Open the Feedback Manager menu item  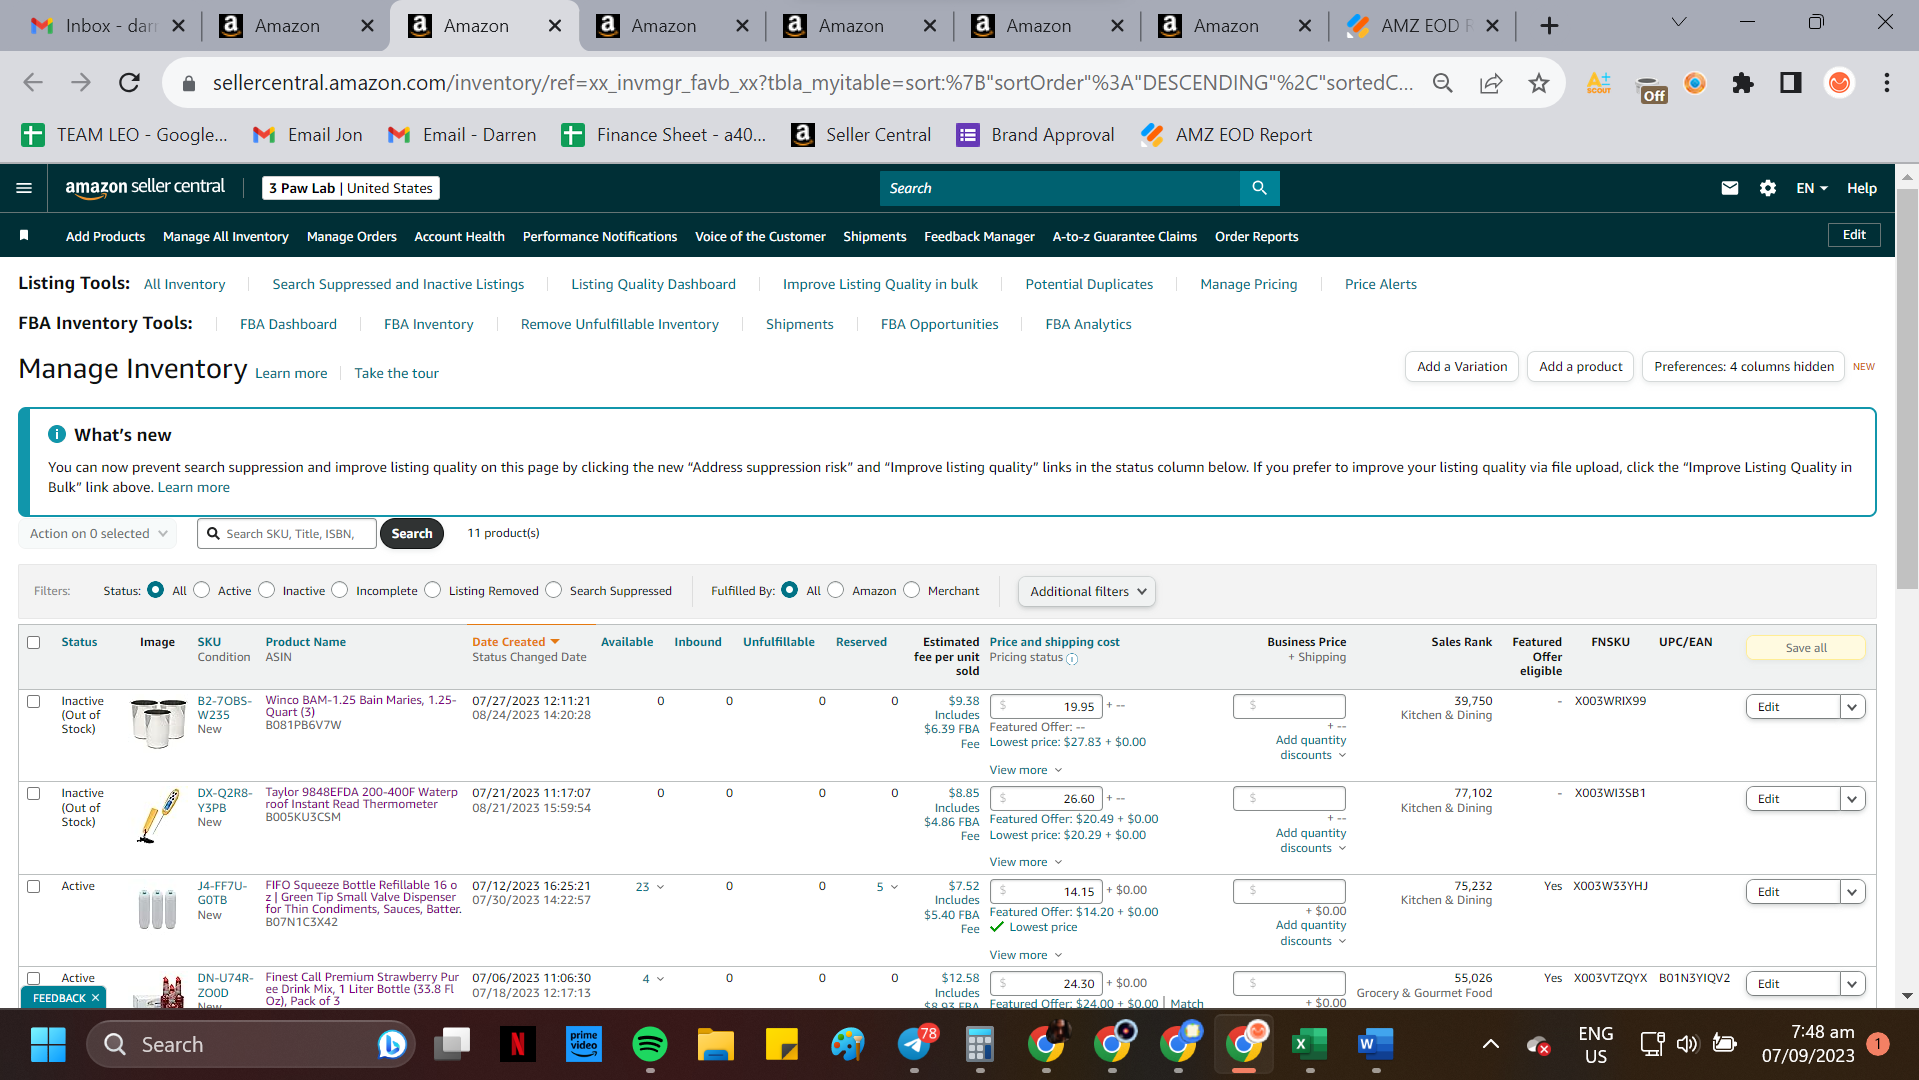click(979, 237)
